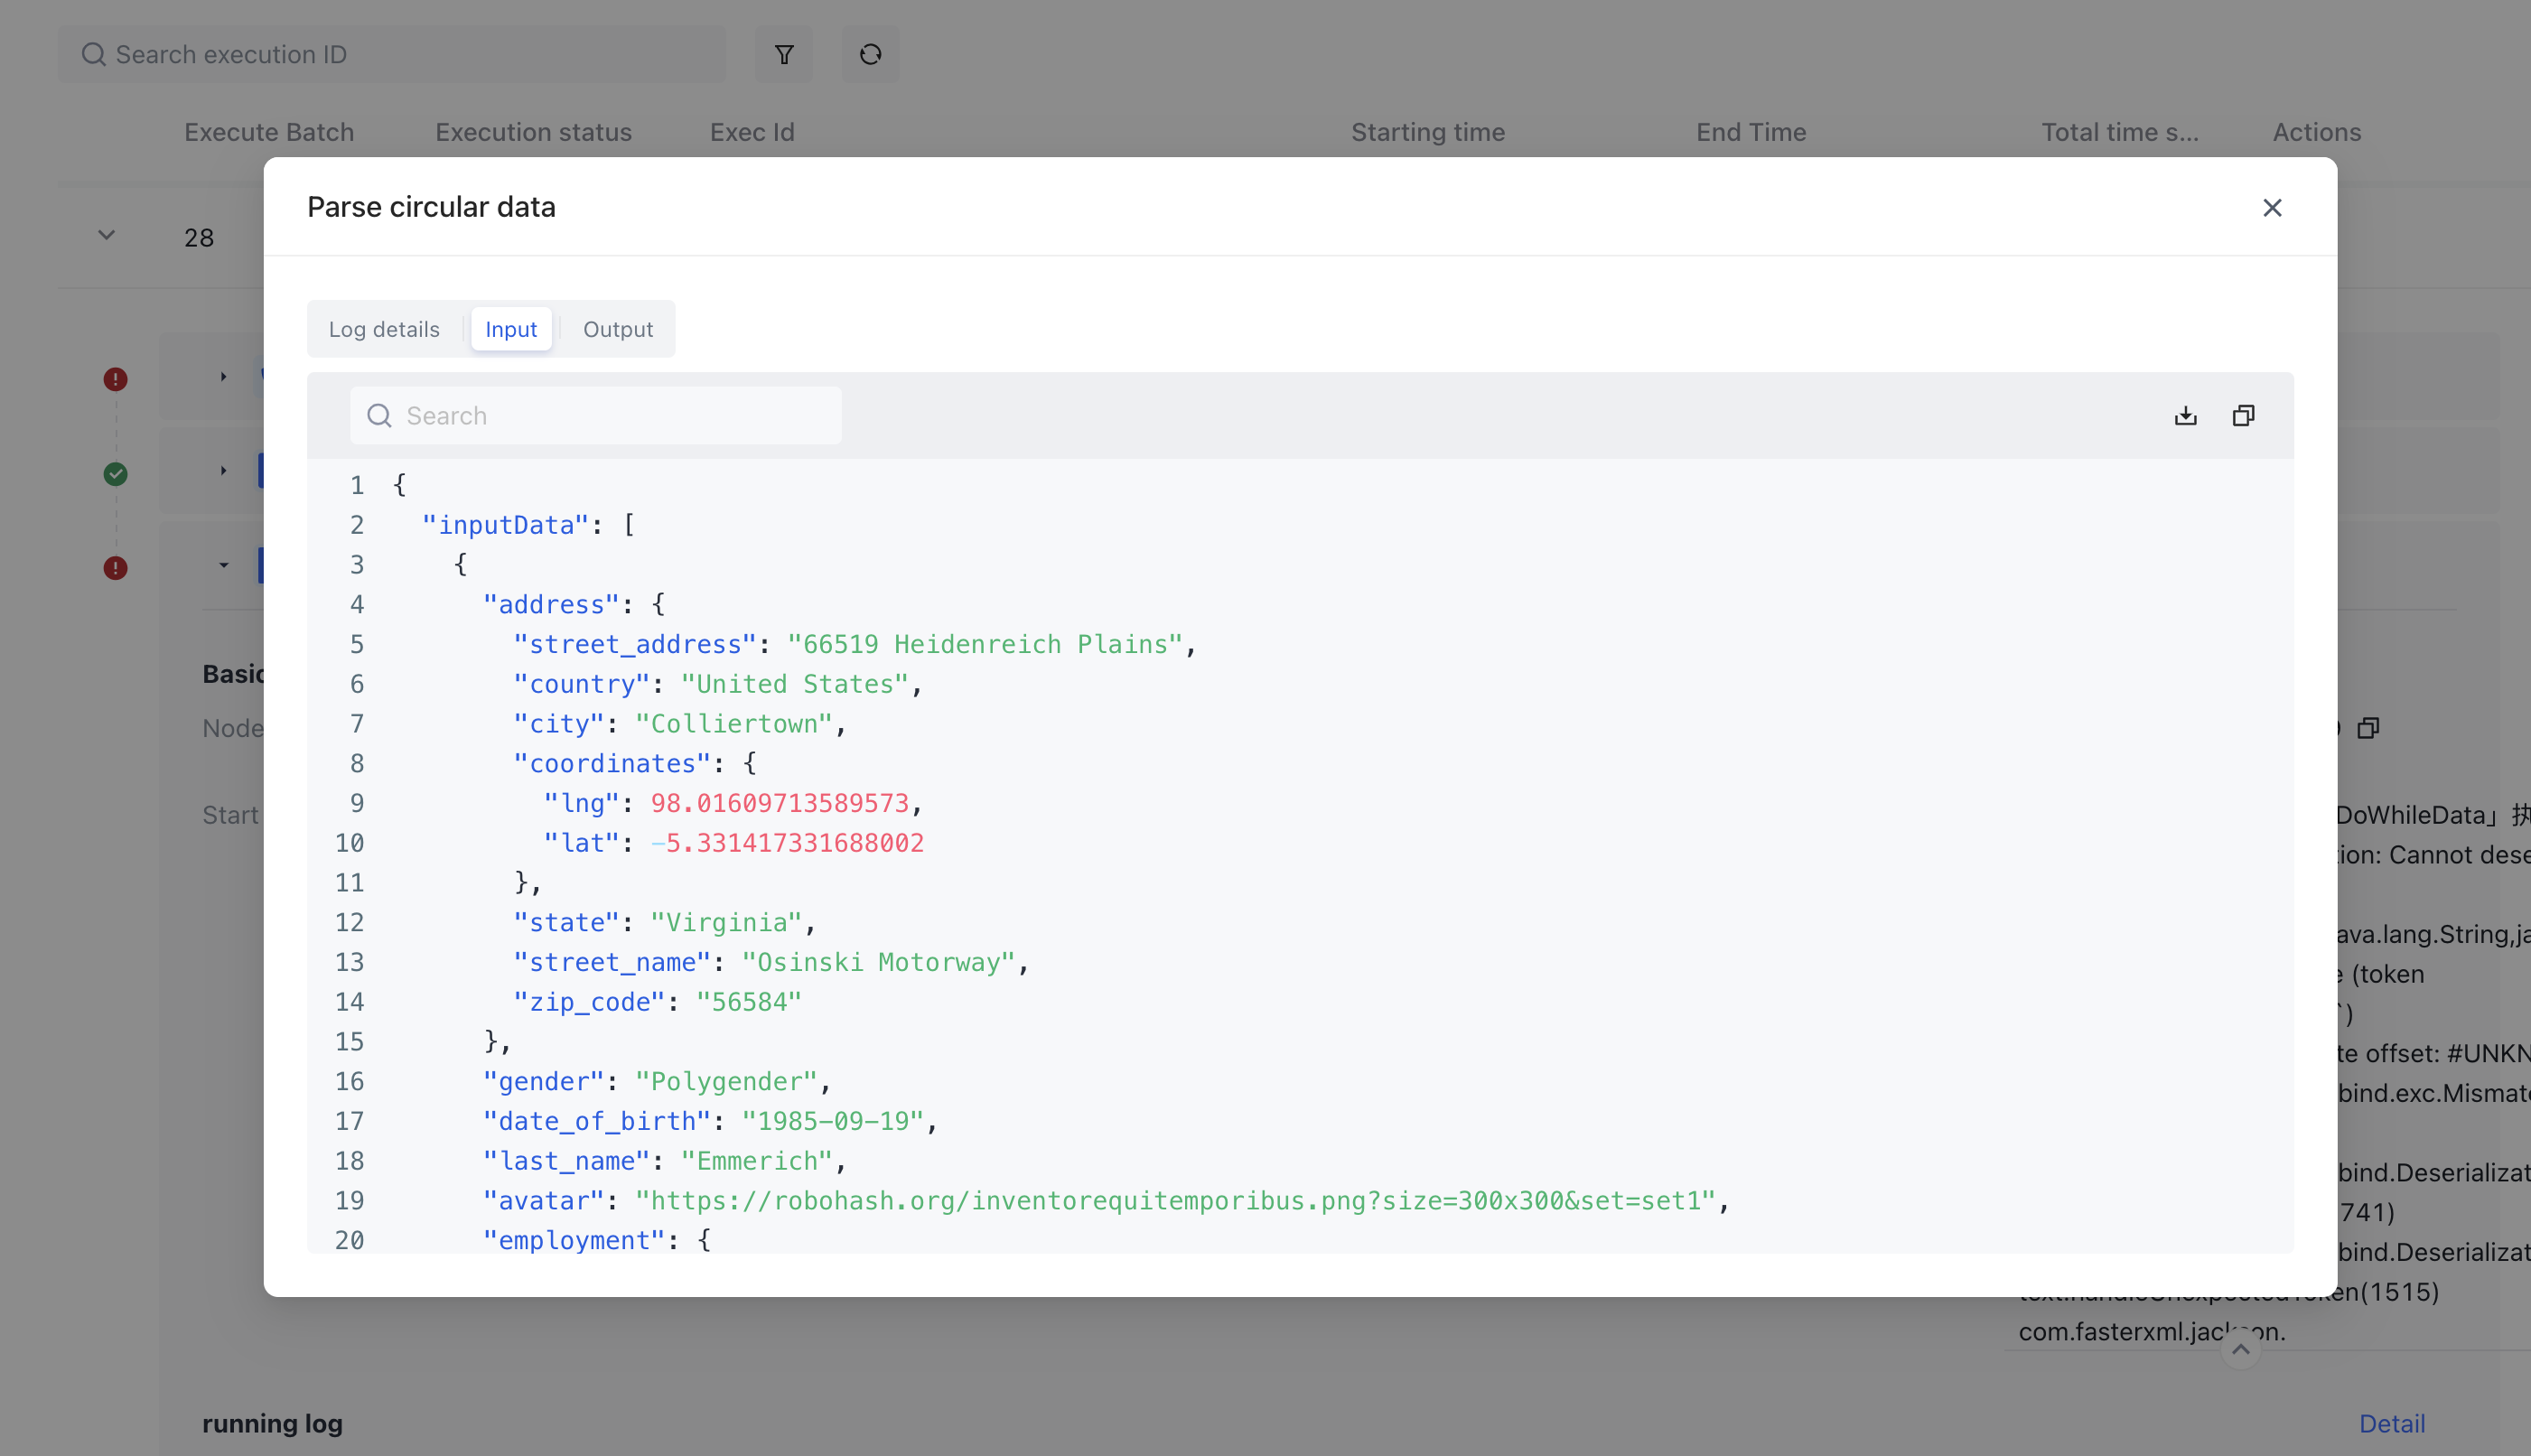This screenshot has width=2531, height=1456.
Task: Open the running log Detail link
Action: [2391, 1423]
